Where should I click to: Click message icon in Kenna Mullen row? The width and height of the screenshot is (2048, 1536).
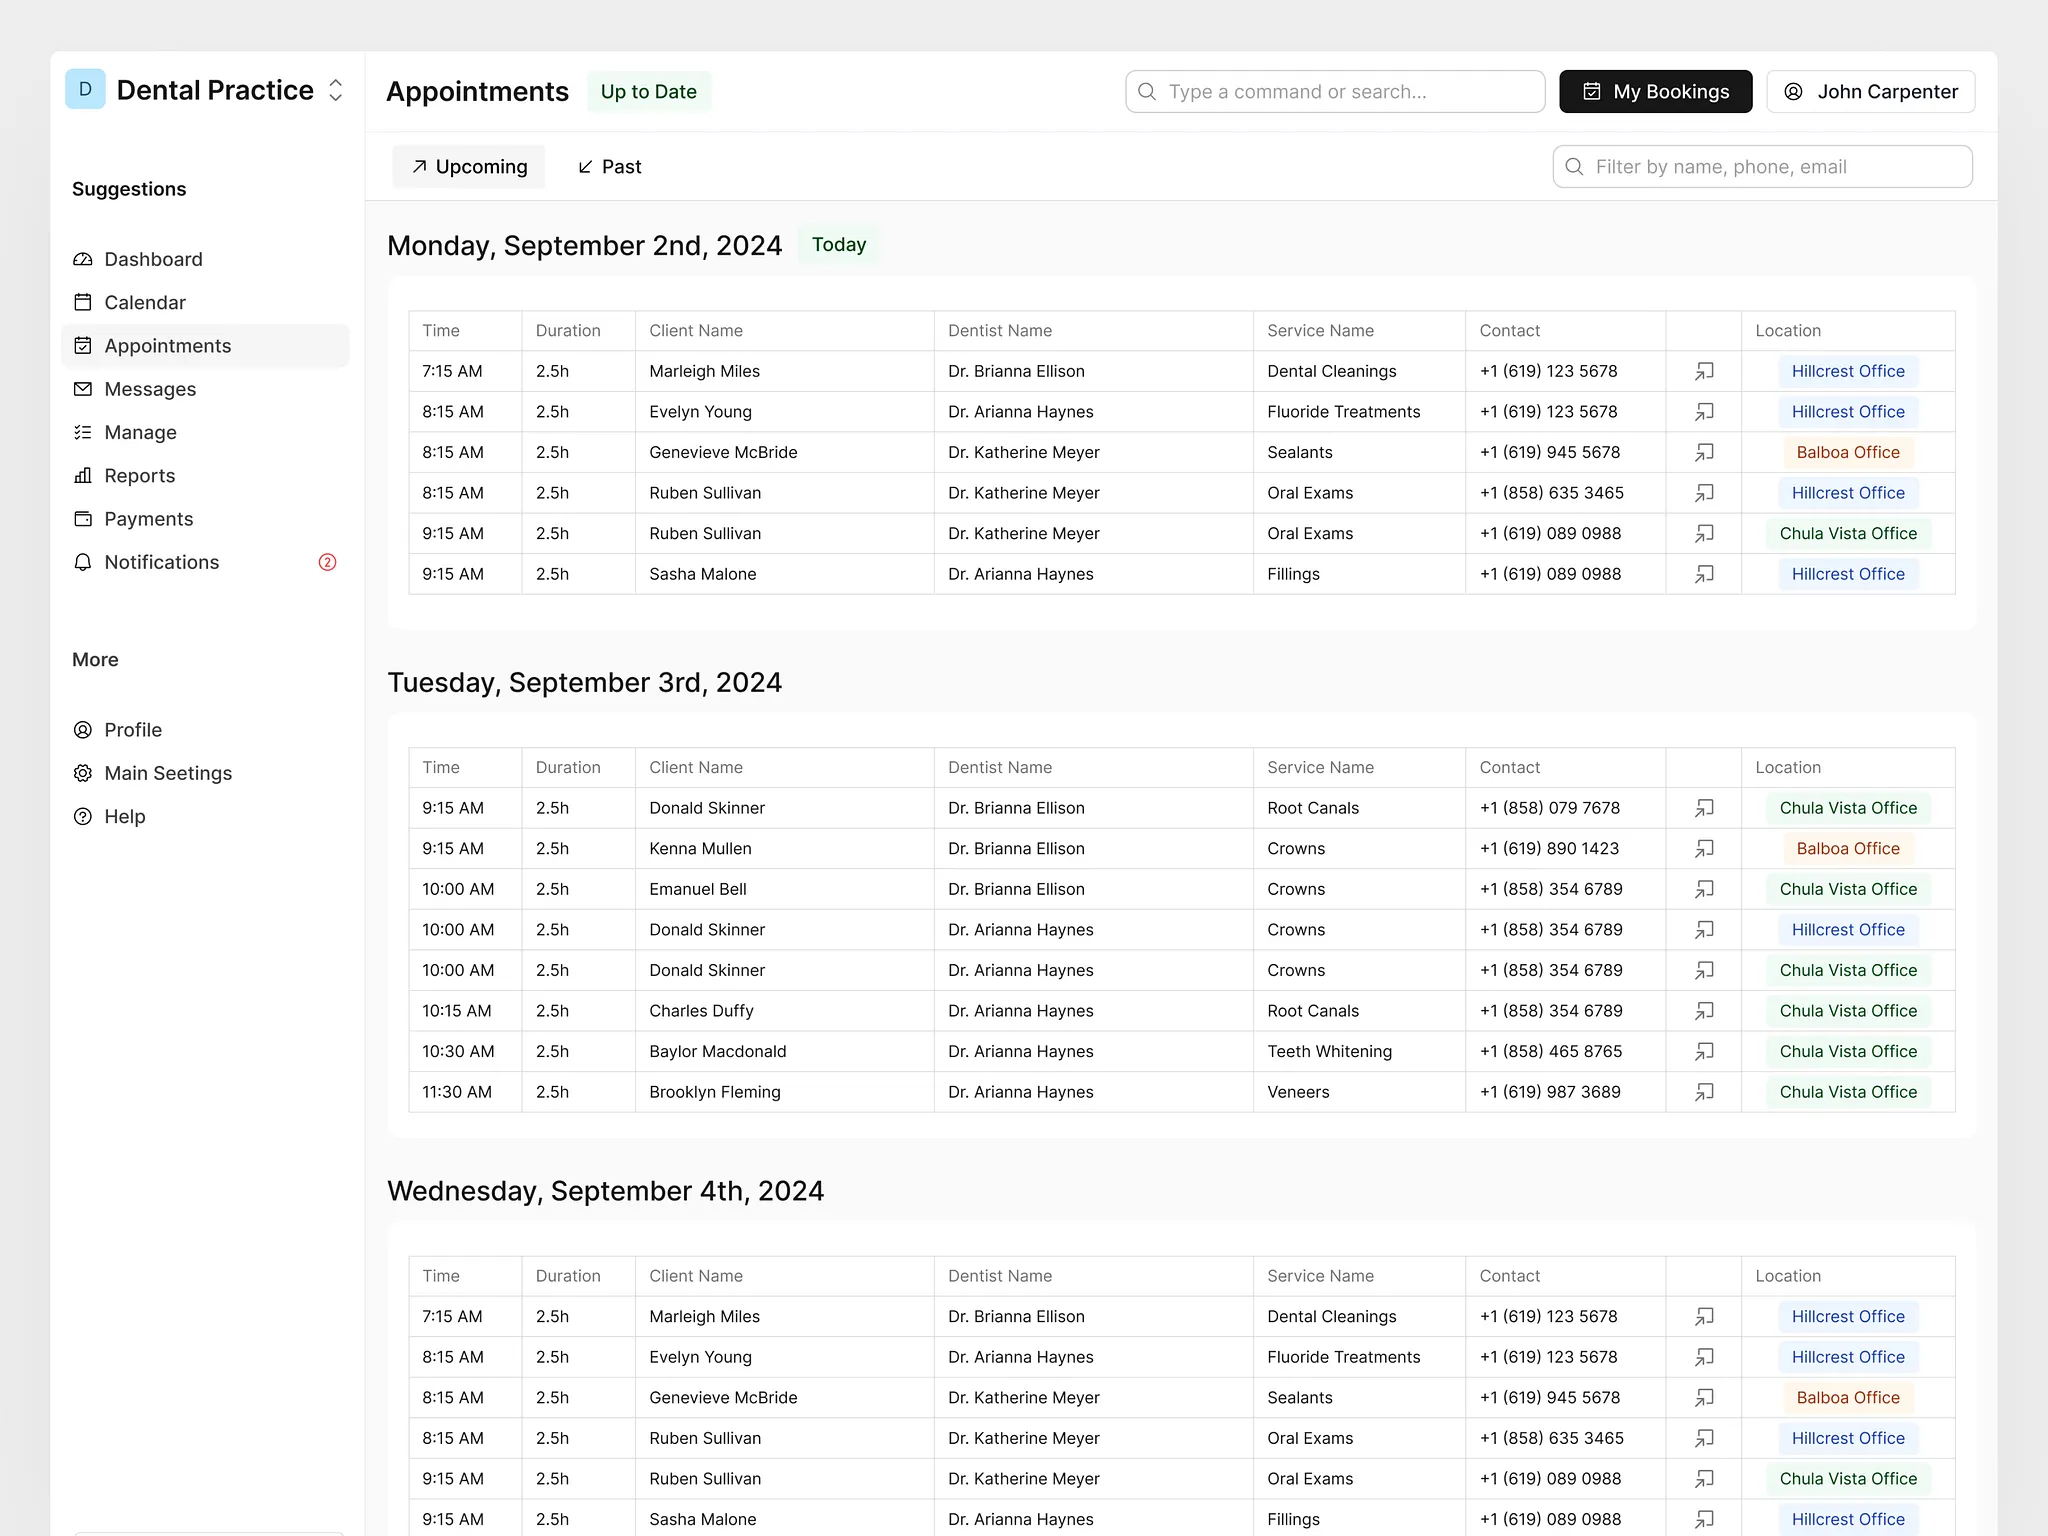pyautogui.click(x=1704, y=849)
